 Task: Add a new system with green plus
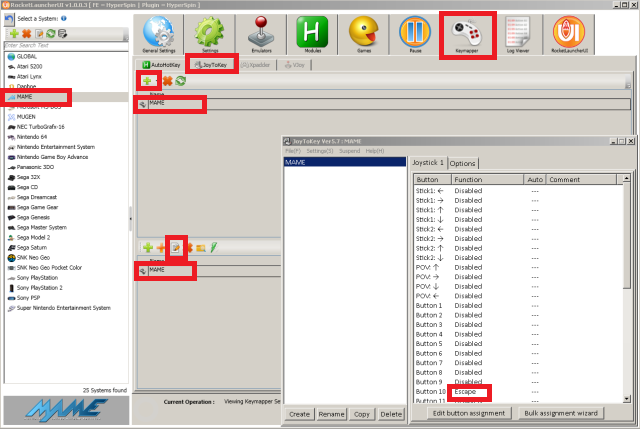click(x=14, y=33)
